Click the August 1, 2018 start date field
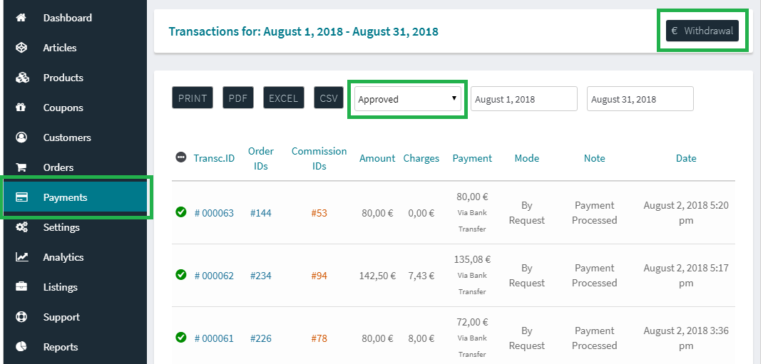 524,99
